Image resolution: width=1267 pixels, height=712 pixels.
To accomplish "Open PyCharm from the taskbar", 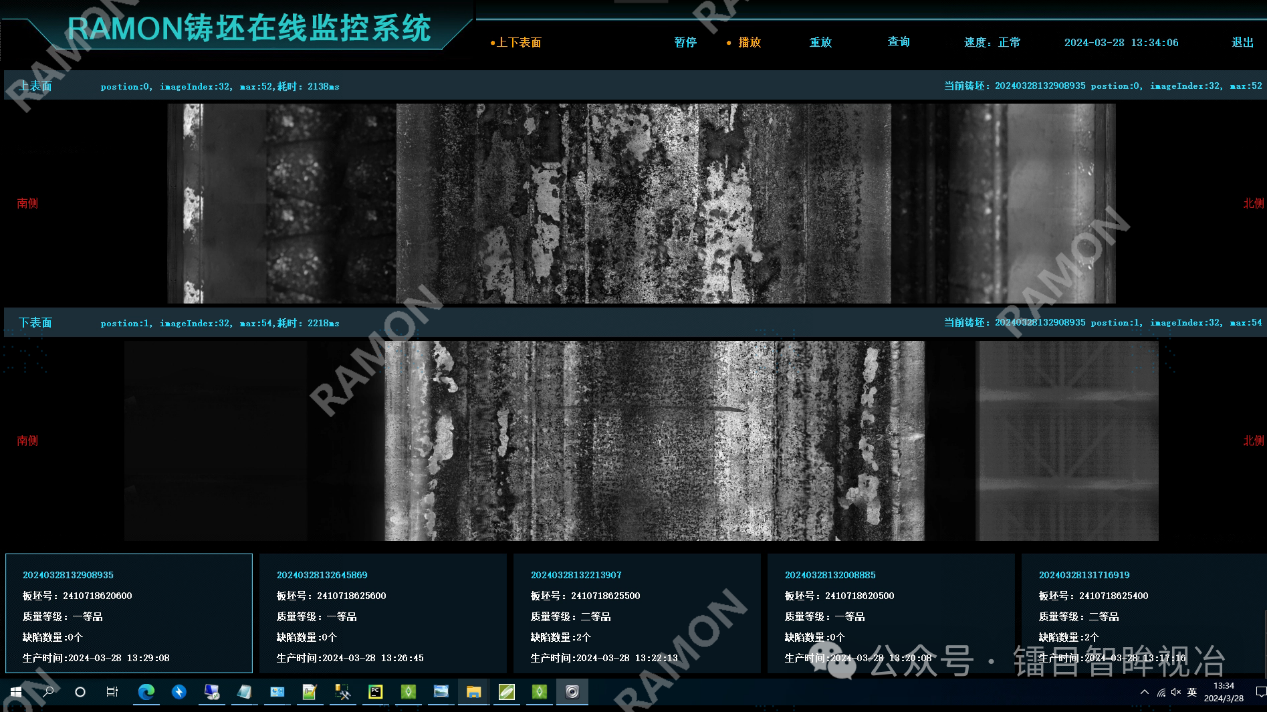I will tap(376, 691).
